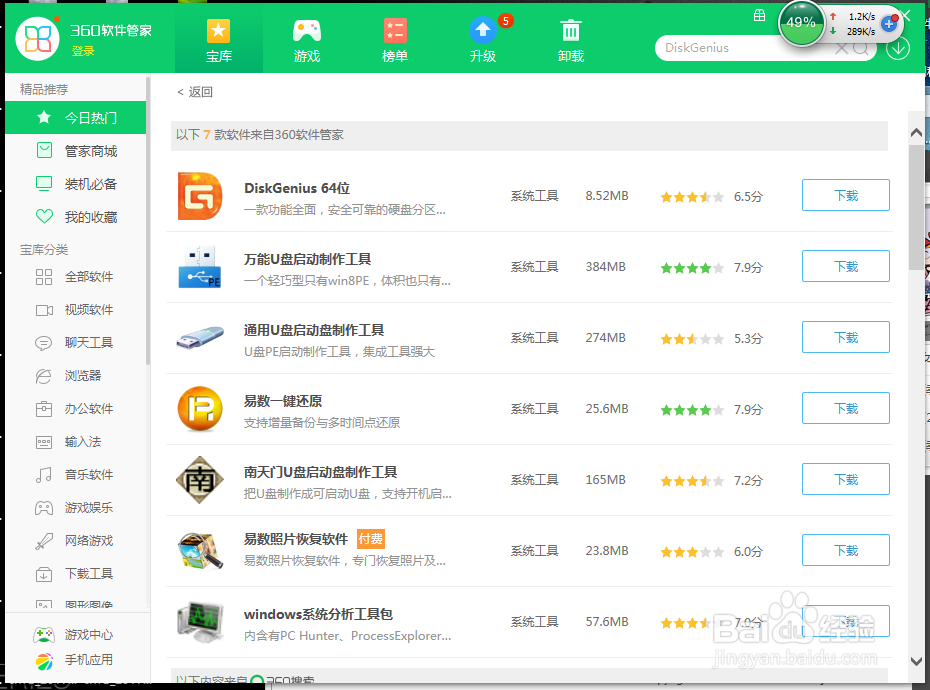Click the 49% memory accelerator ball
Viewport: 930px width, 690px height.
(x=801, y=23)
